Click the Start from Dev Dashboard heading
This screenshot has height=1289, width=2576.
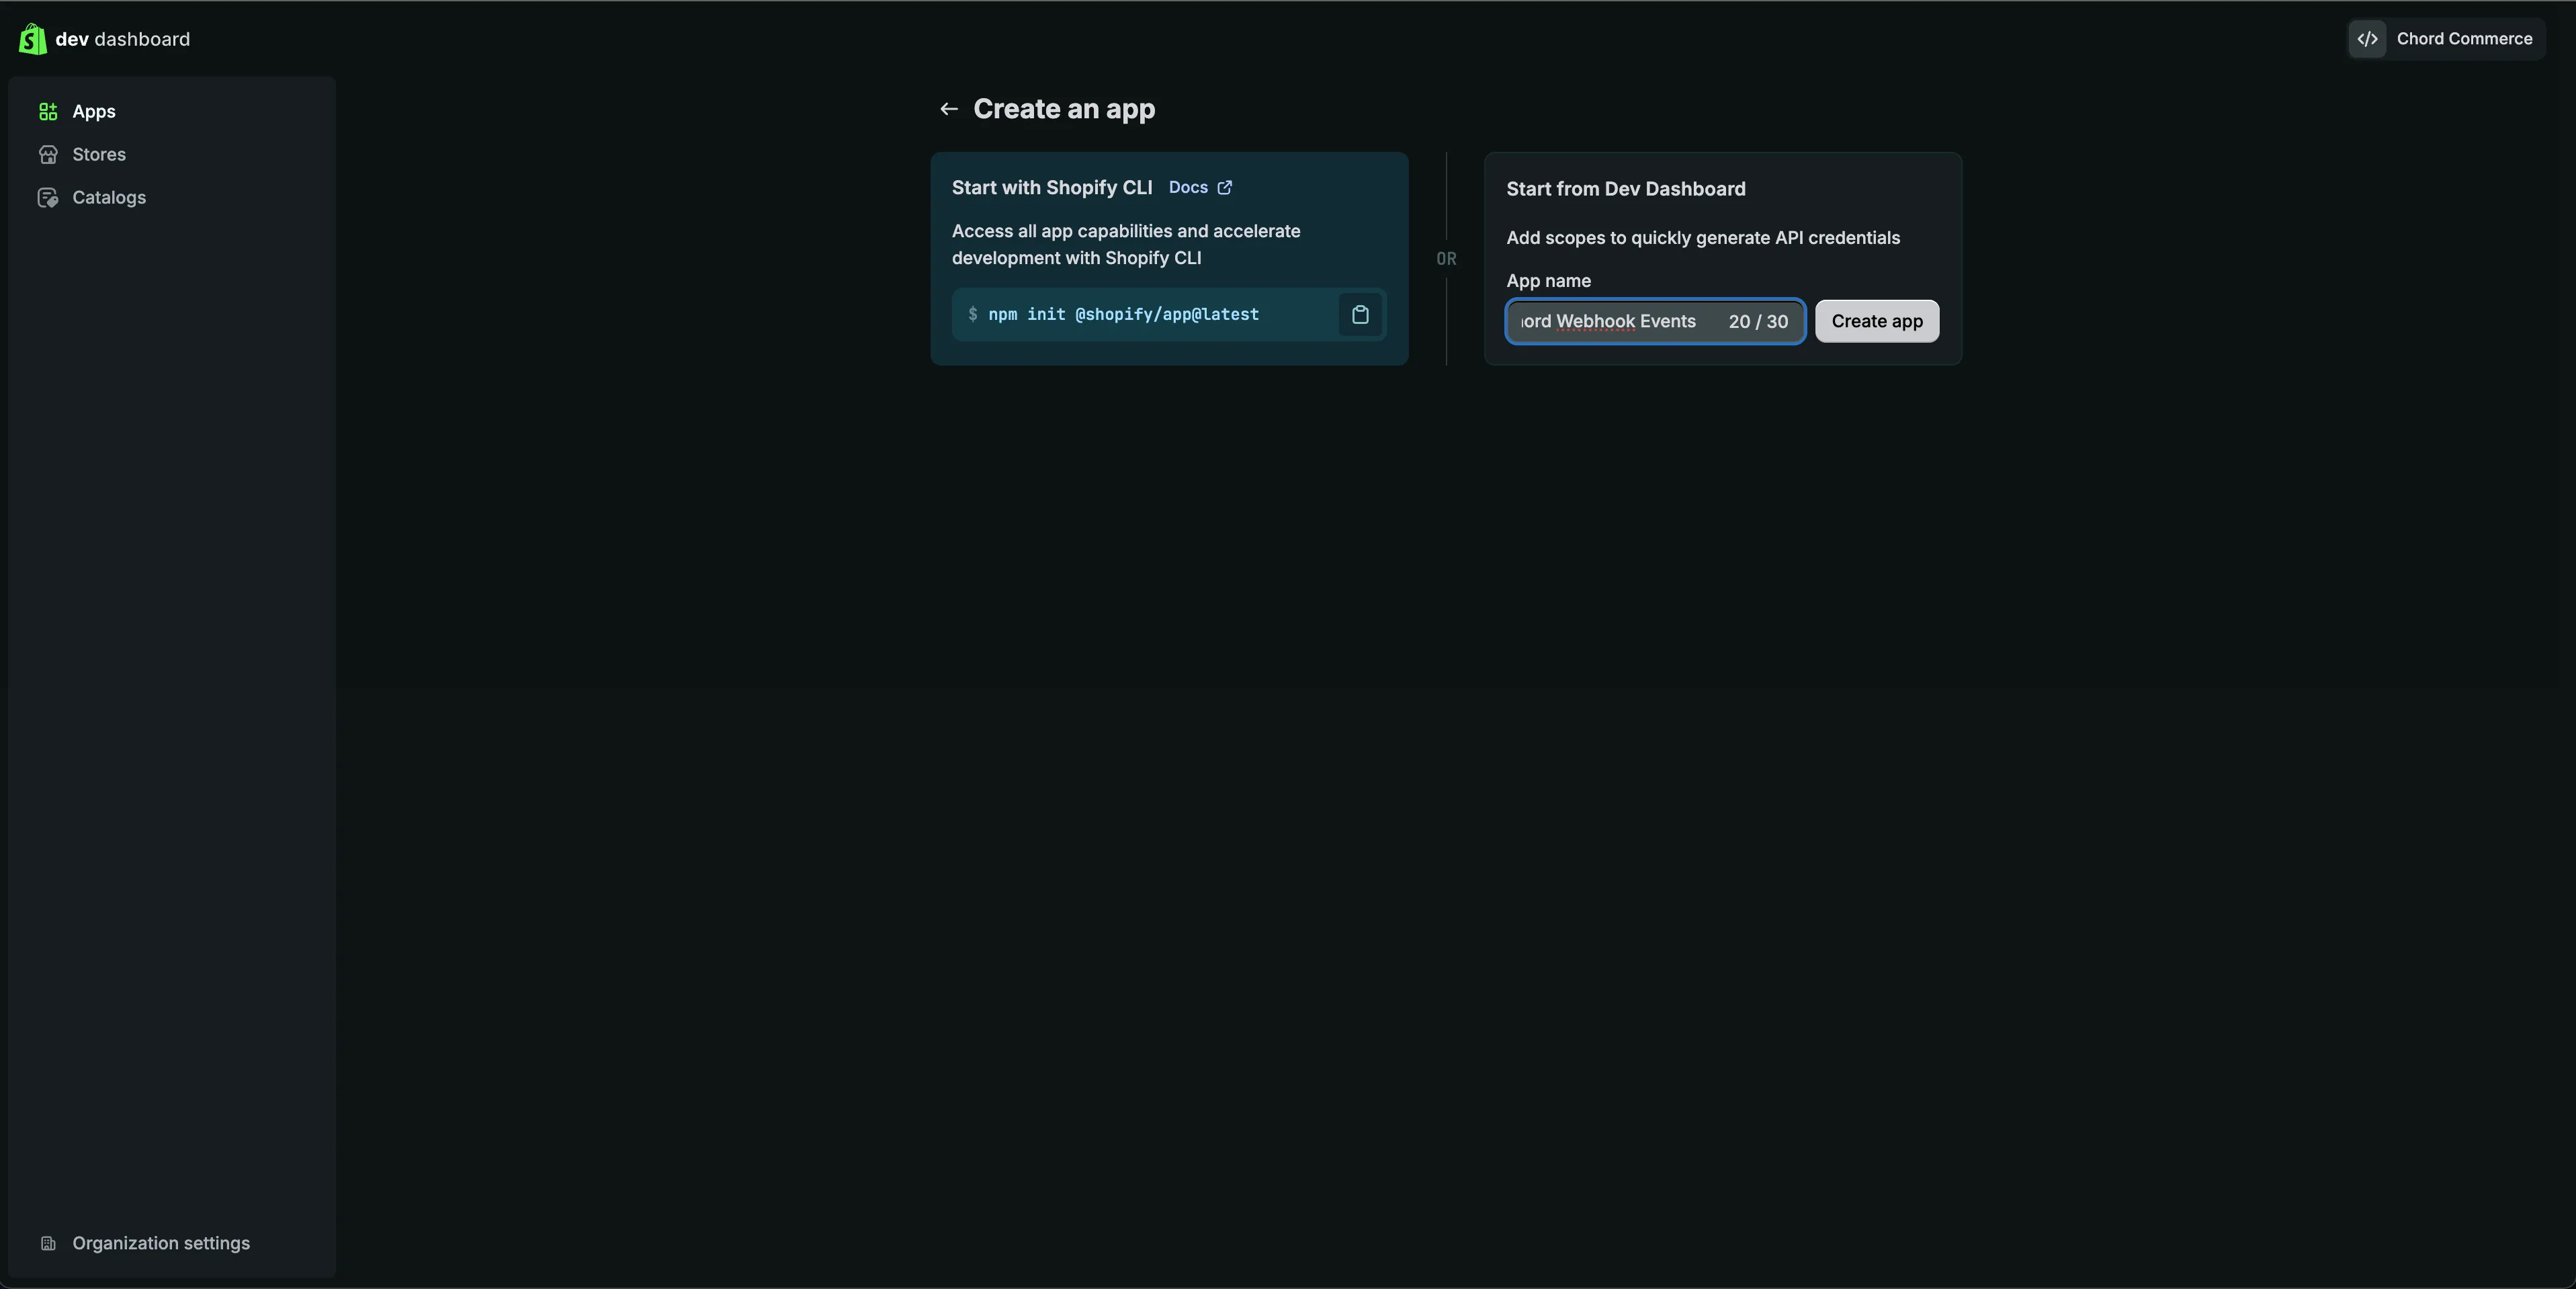1626,189
